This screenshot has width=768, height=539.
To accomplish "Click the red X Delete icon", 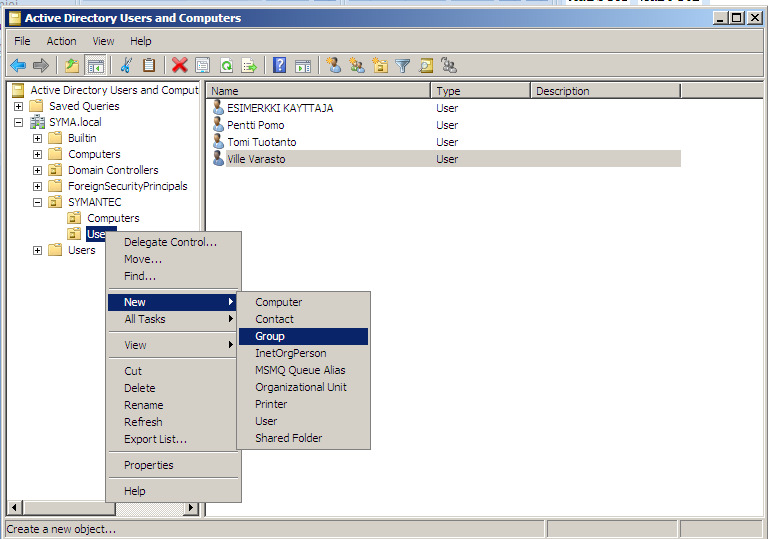I will click(x=179, y=65).
